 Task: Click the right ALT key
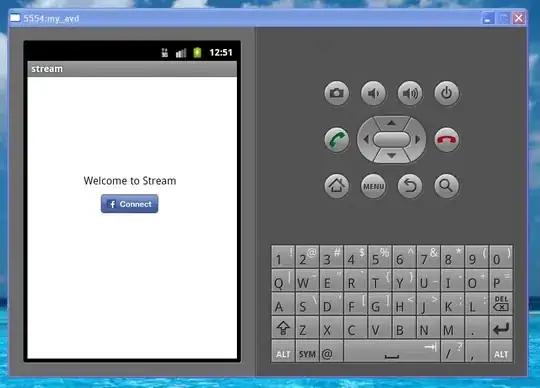(x=501, y=351)
